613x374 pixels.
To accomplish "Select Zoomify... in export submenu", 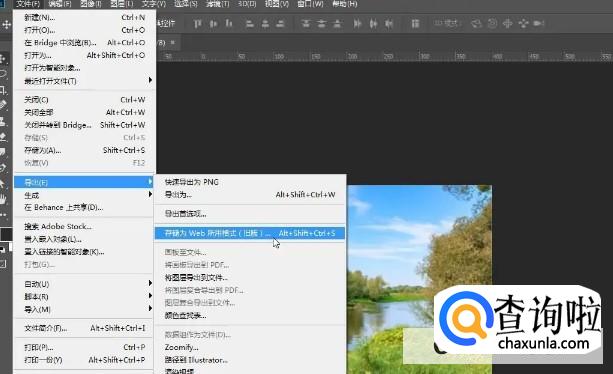I will click(x=250, y=347).
